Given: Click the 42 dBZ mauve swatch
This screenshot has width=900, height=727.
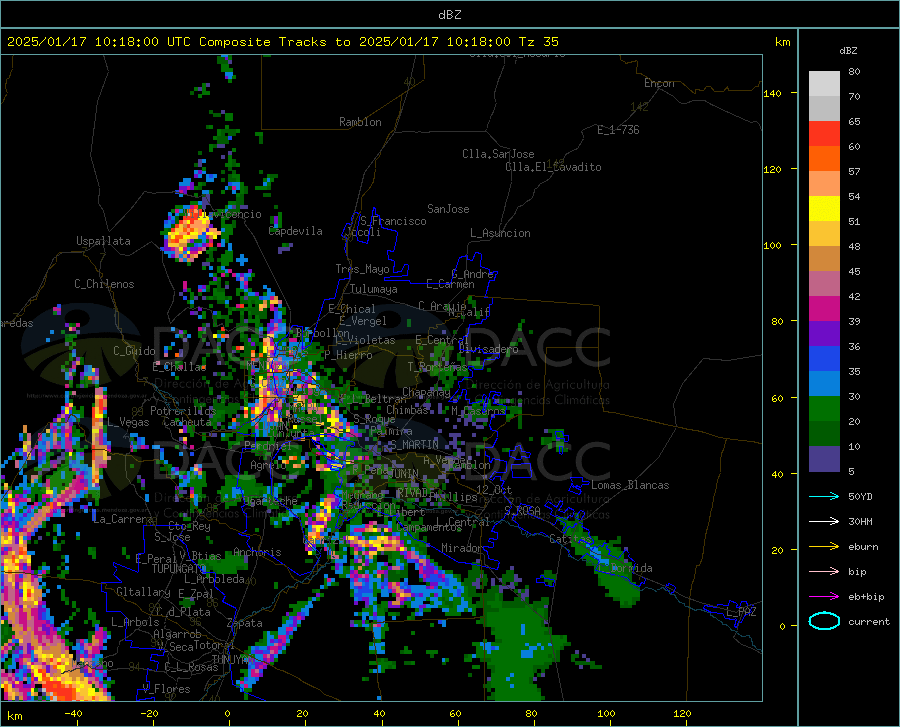Looking at the screenshot, I should [x=824, y=283].
